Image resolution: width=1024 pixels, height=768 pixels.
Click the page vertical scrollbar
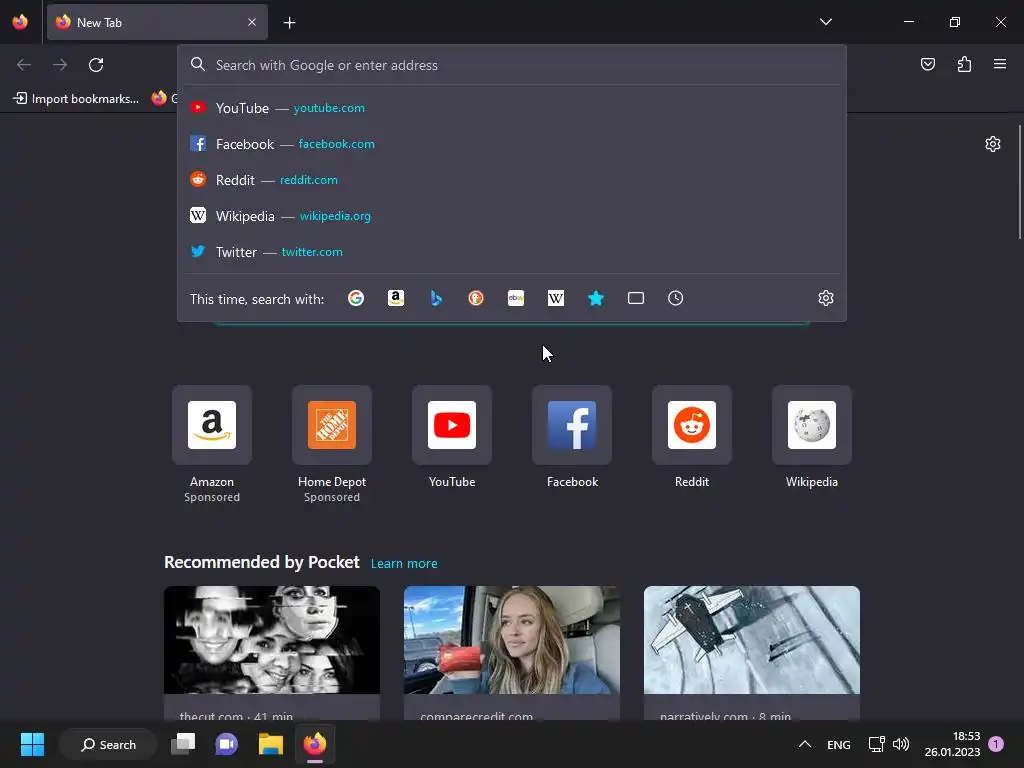pos(1019,183)
